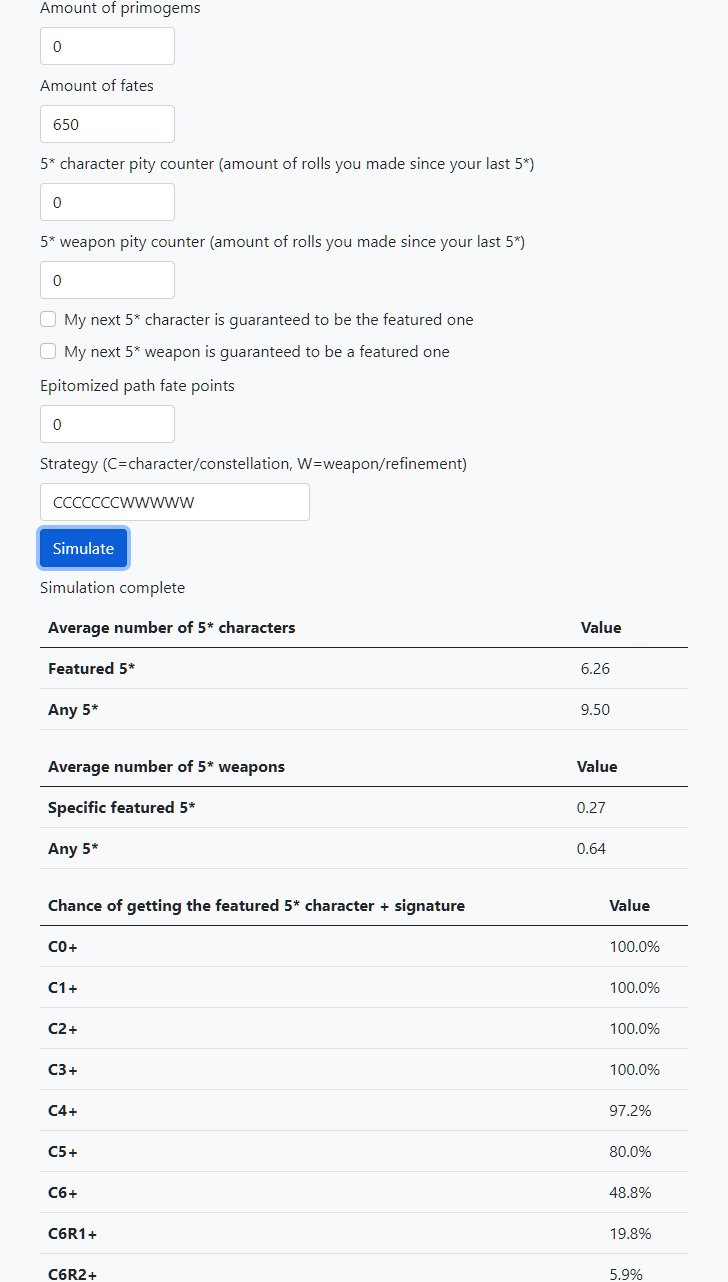This screenshot has height=1282, width=728.
Task: Click the 5* weapon pity counter field
Action: (x=107, y=280)
